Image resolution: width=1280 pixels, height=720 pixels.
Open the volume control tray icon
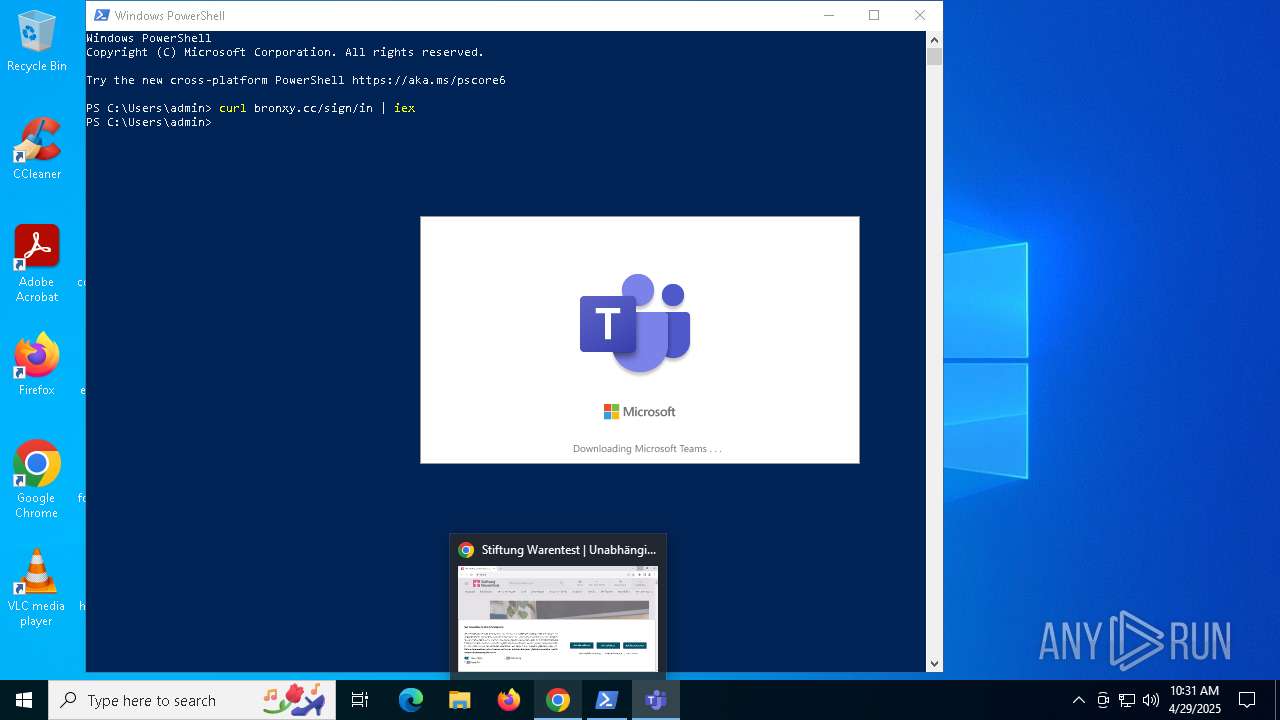coord(1151,700)
